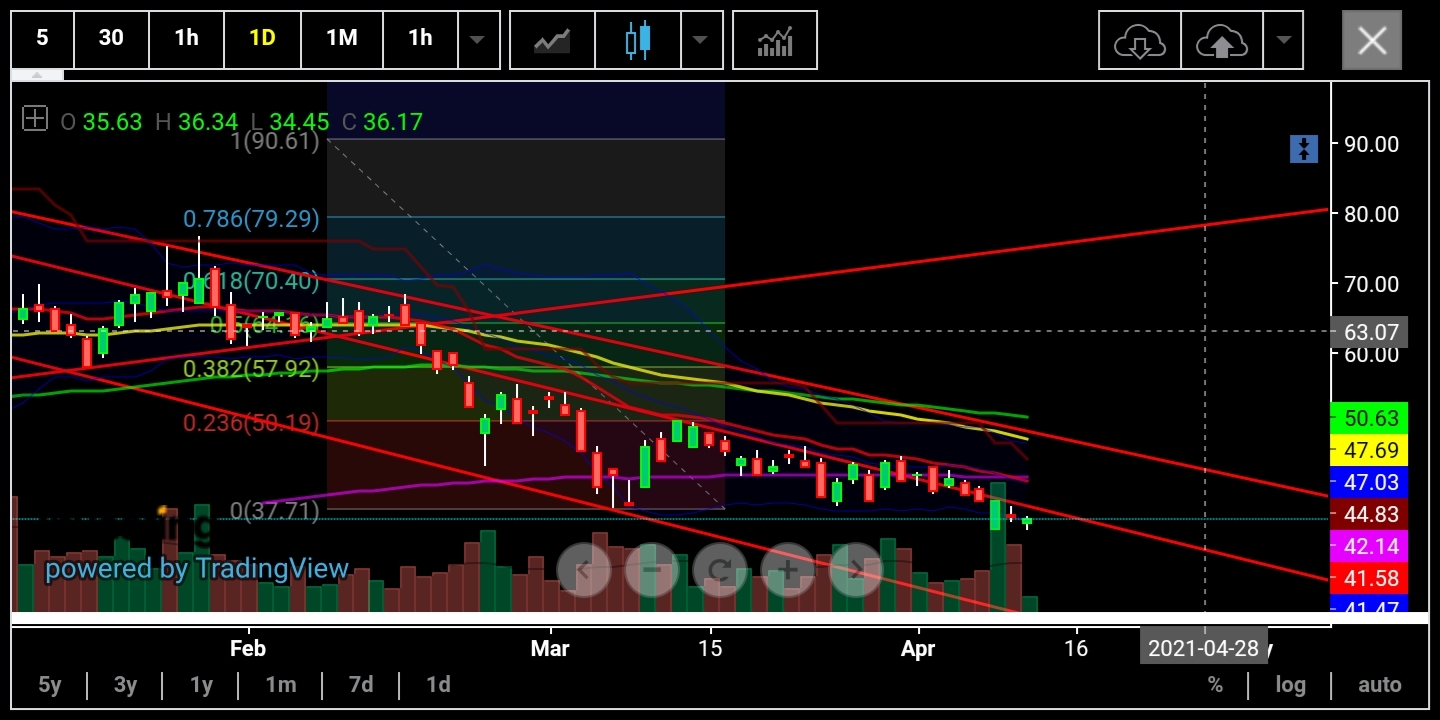Select the candlestick chart style
This screenshot has height=720, width=1440.
tap(637, 40)
